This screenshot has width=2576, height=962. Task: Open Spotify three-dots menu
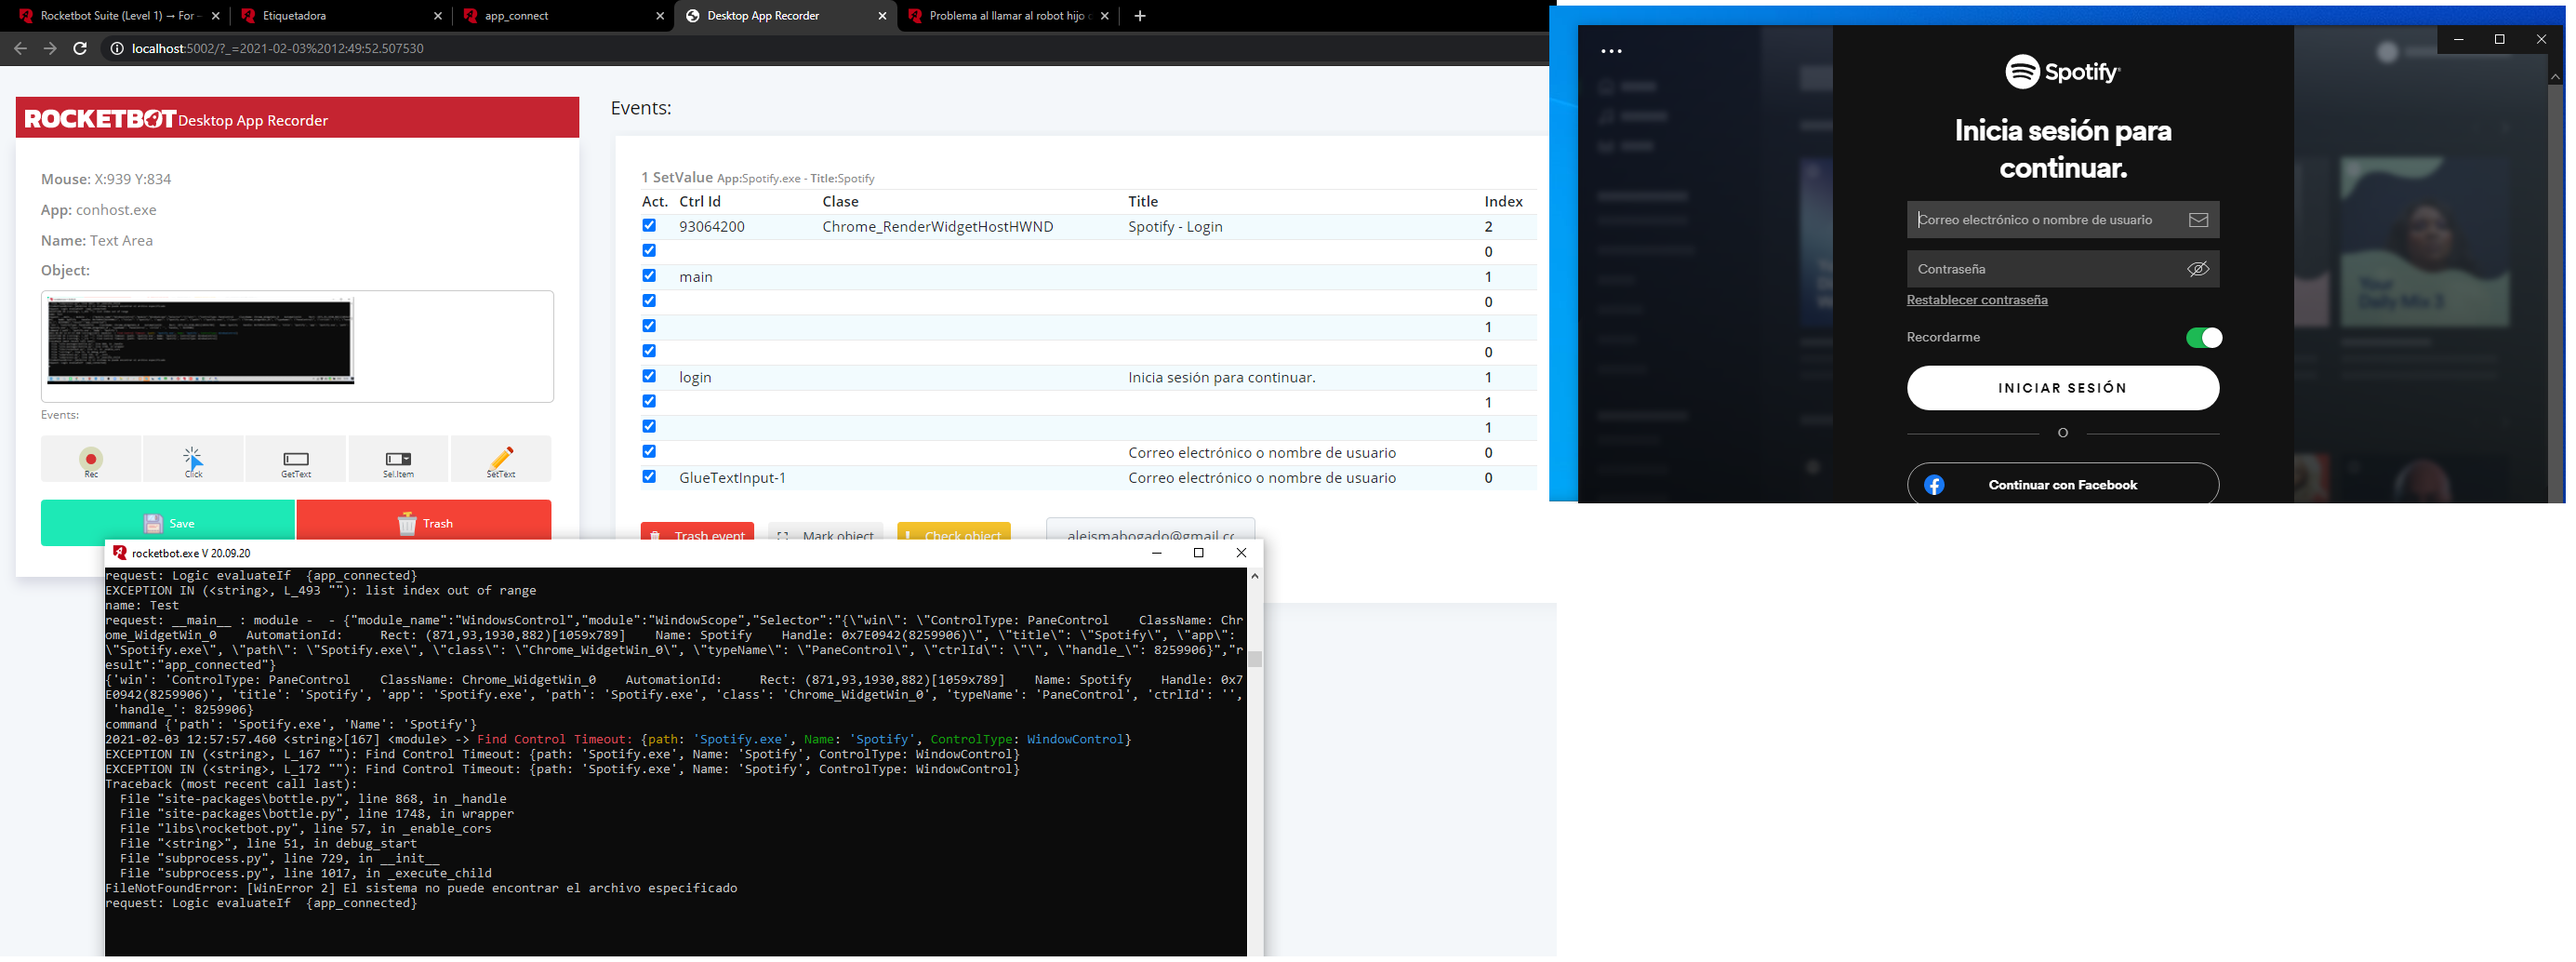[1611, 51]
